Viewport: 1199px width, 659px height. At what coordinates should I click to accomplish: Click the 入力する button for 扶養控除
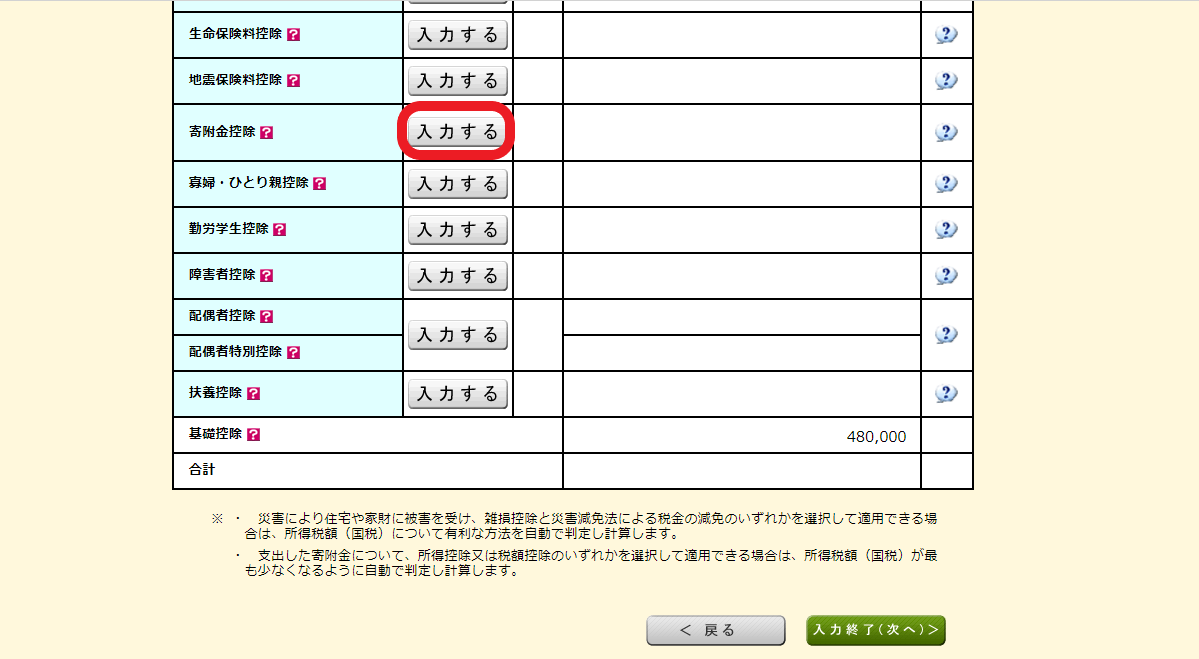click(x=457, y=394)
